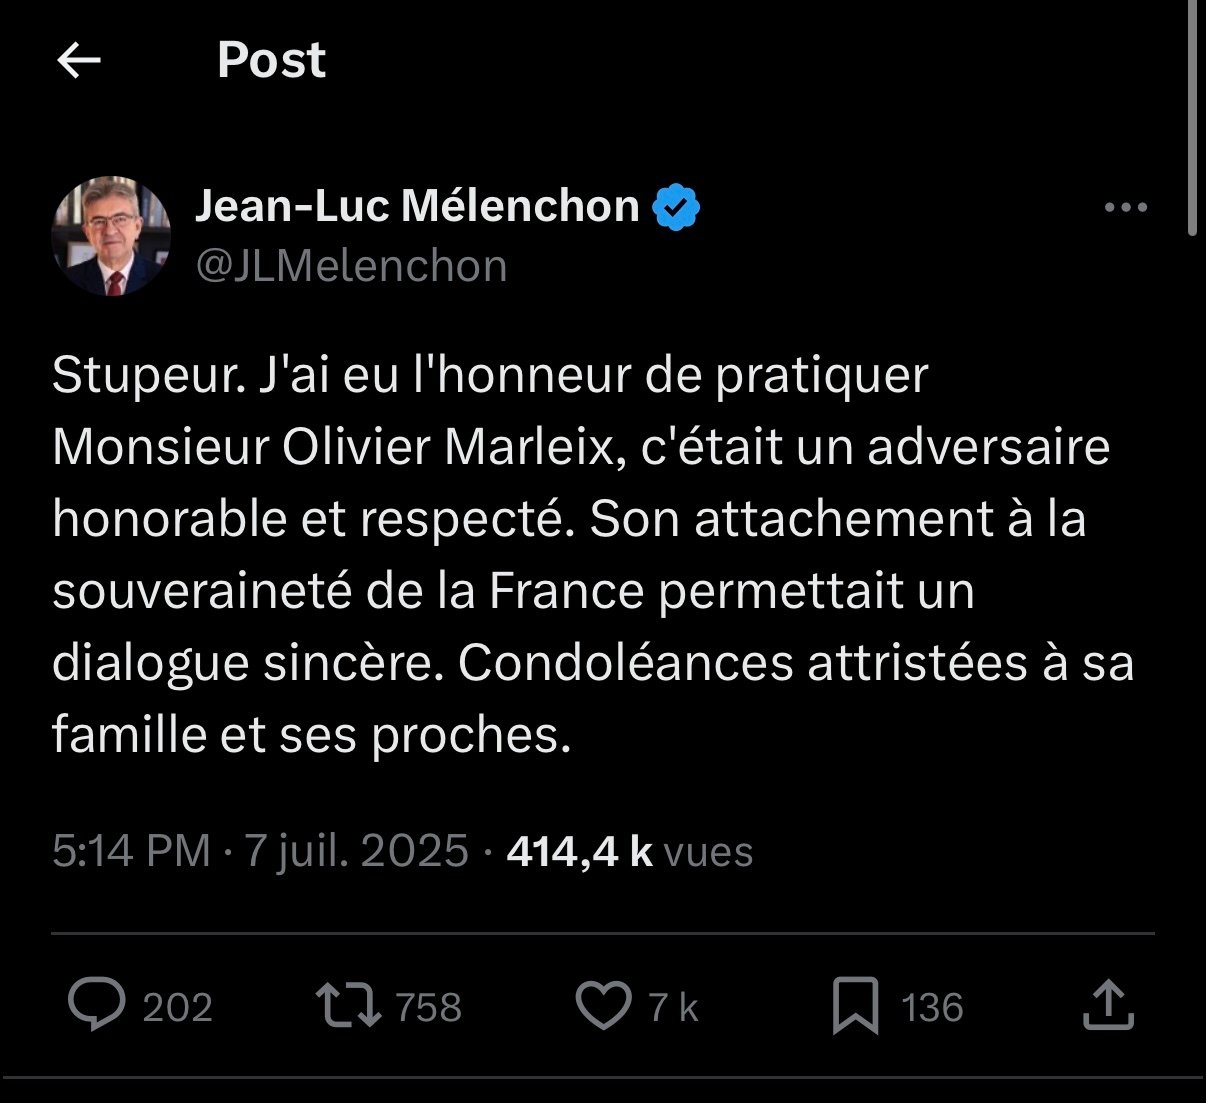This screenshot has height=1103, width=1206.
Task: Open Jean-Luc Mélenchon's profile picture
Action: pyautogui.click(x=111, y=236)
